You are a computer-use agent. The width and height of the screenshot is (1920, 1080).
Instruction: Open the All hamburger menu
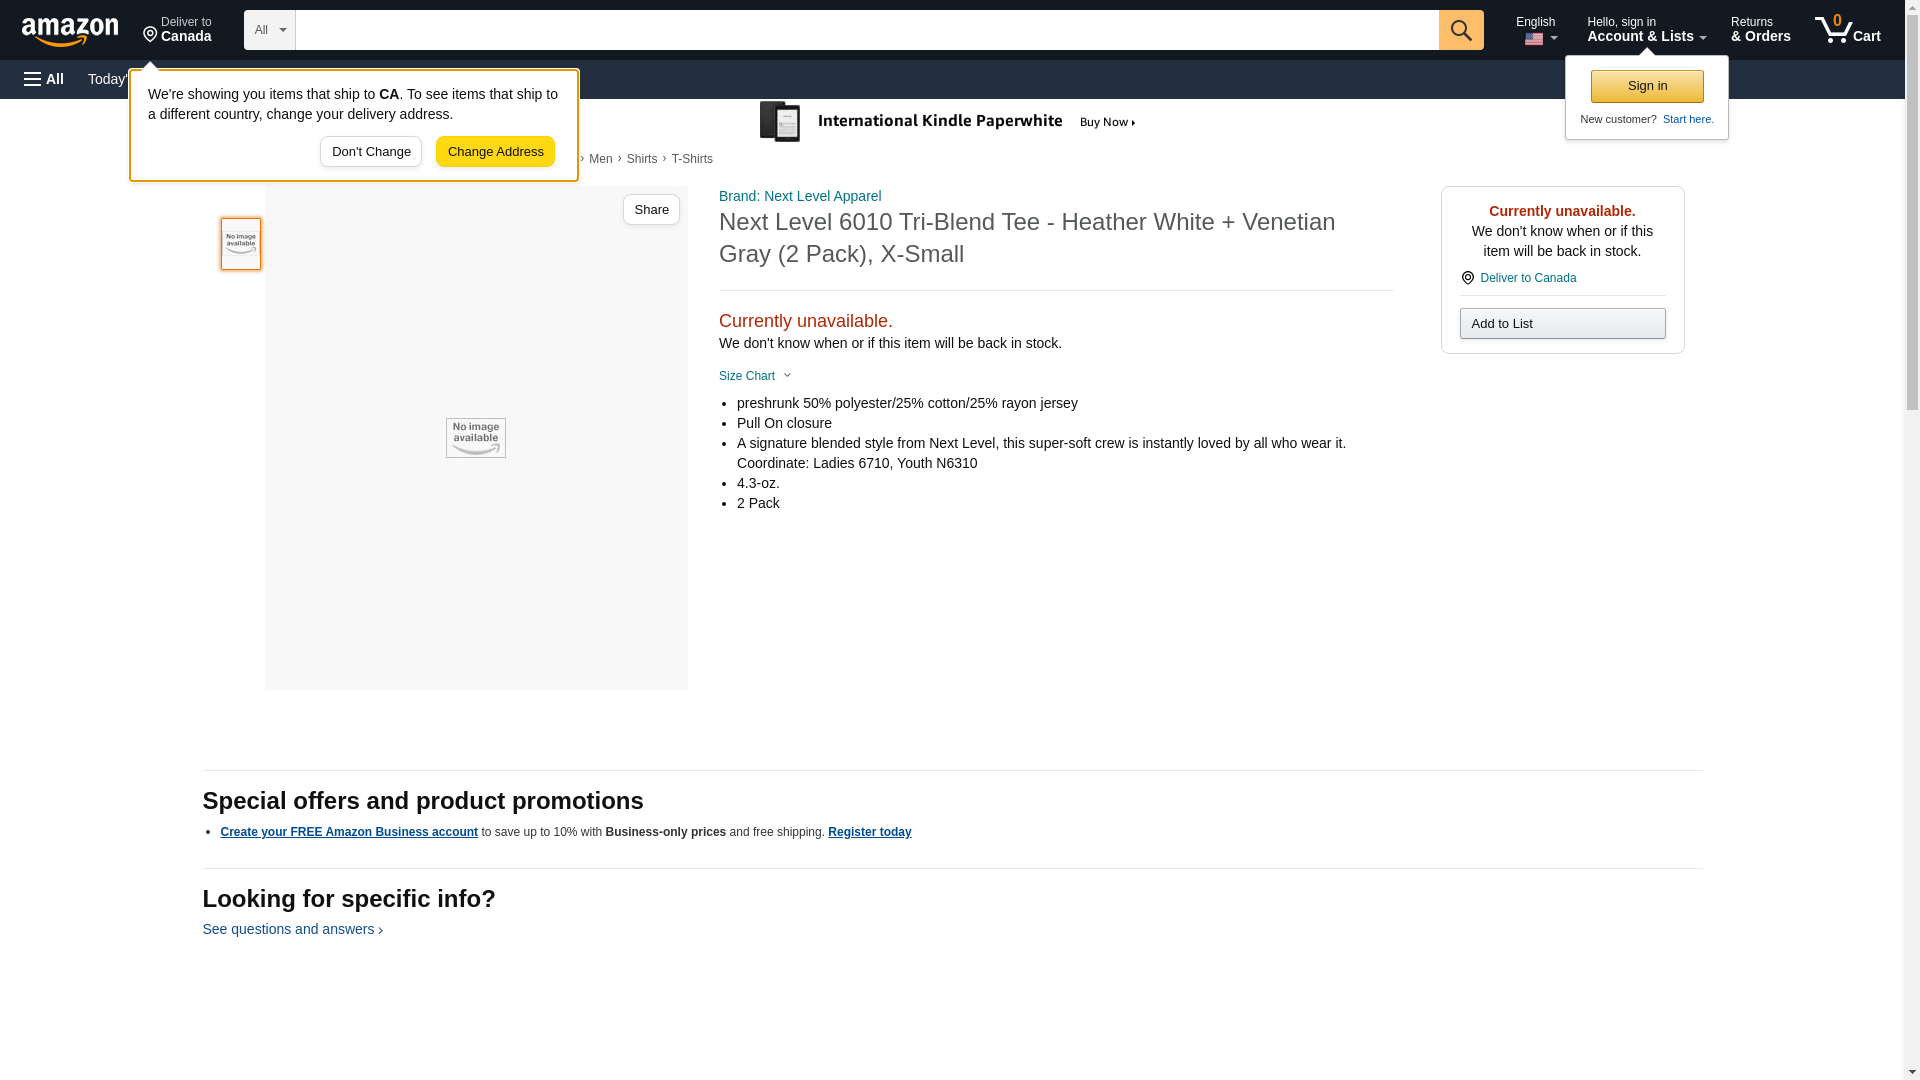[x=44, y=79]
